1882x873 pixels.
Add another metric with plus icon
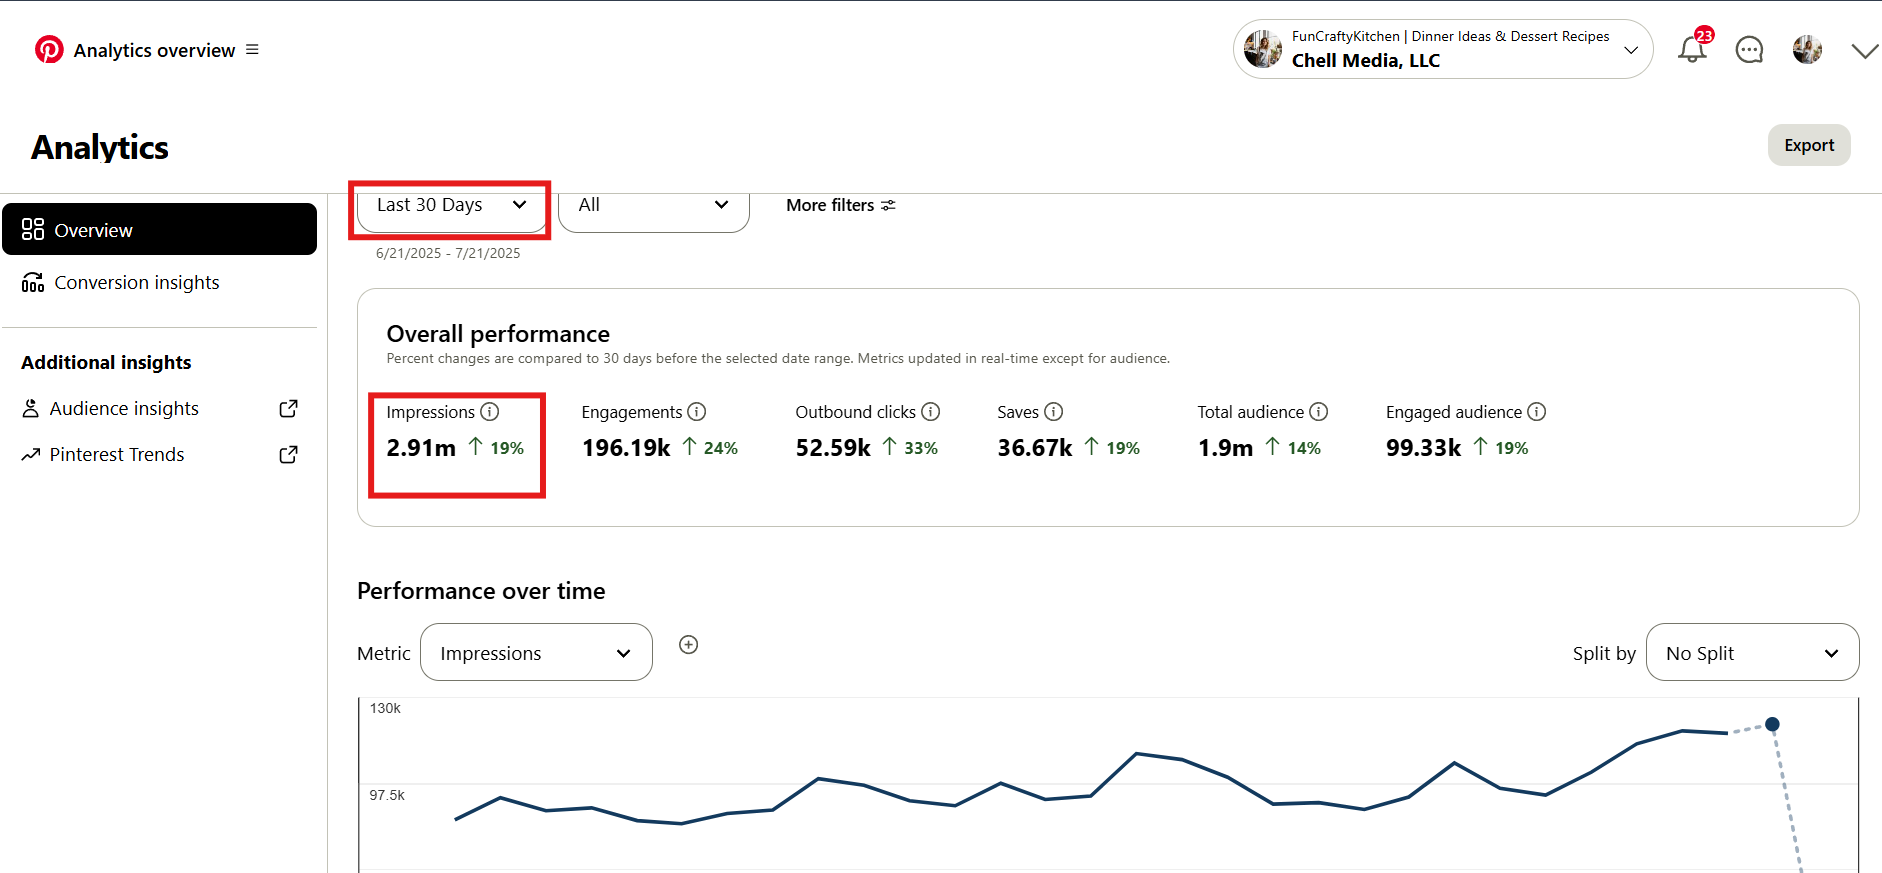coord(688,645)
